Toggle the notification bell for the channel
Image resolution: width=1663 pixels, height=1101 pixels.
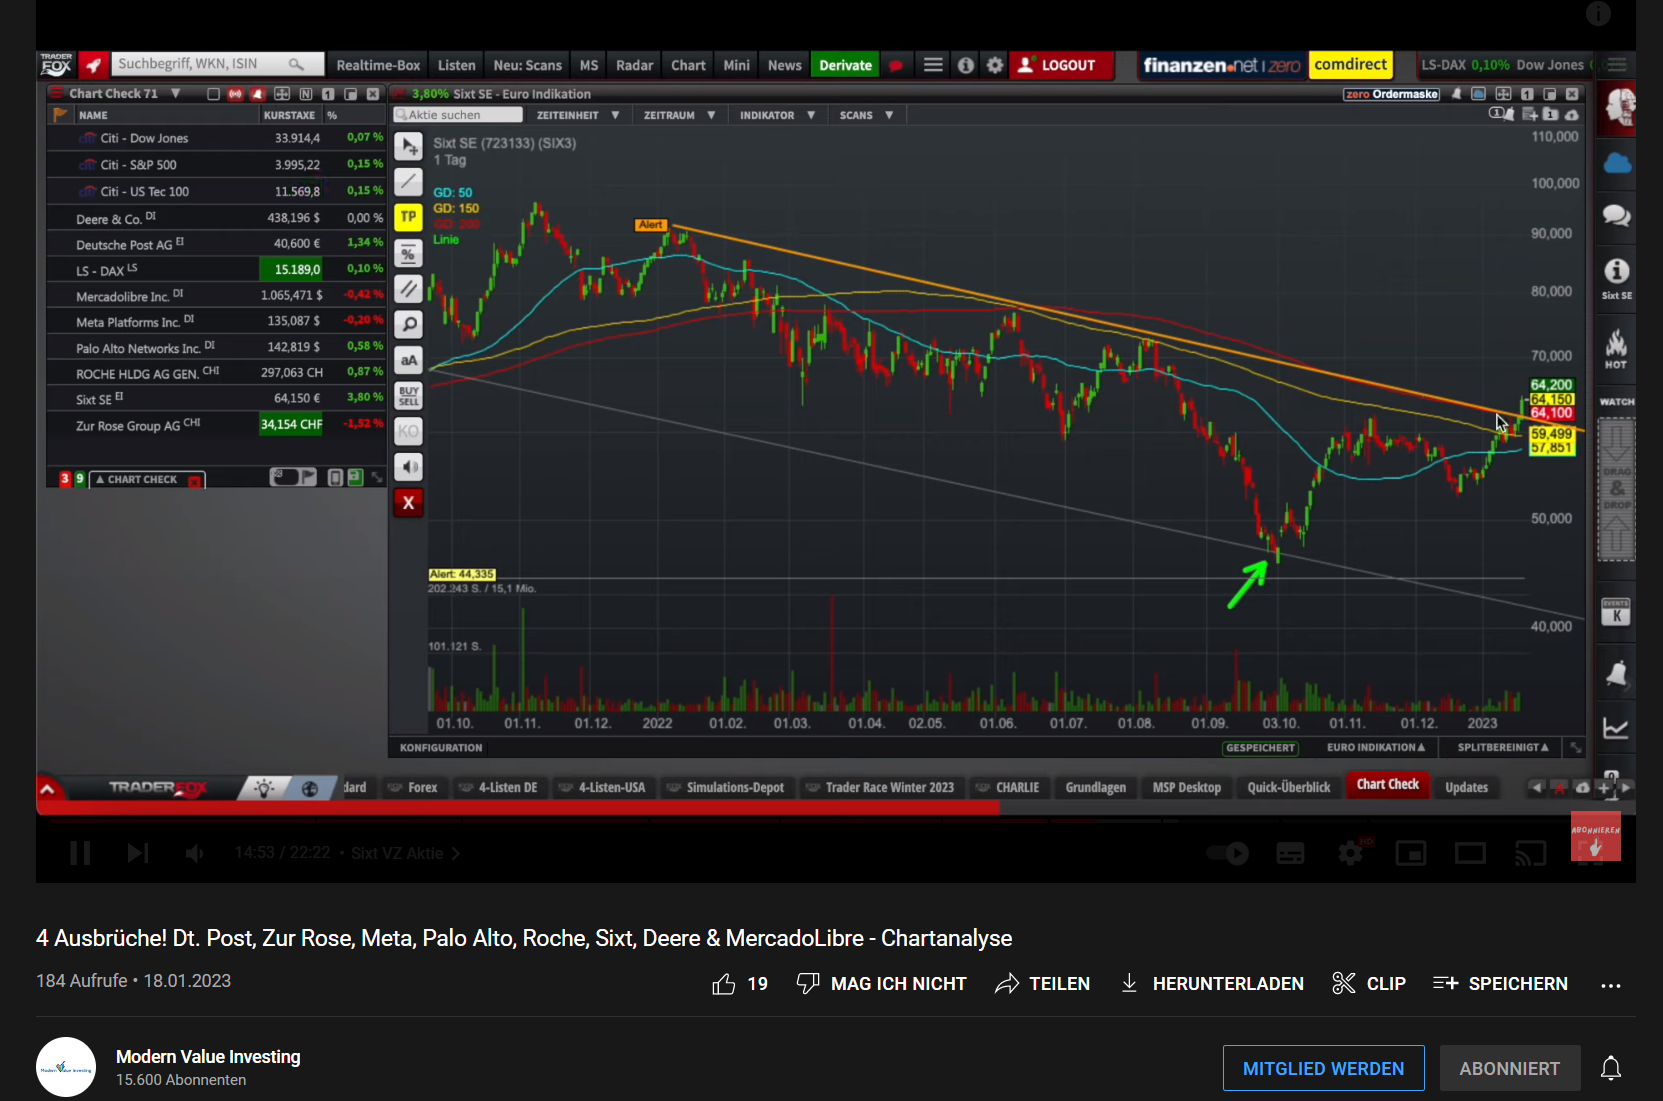[x=1611, y=1069]
